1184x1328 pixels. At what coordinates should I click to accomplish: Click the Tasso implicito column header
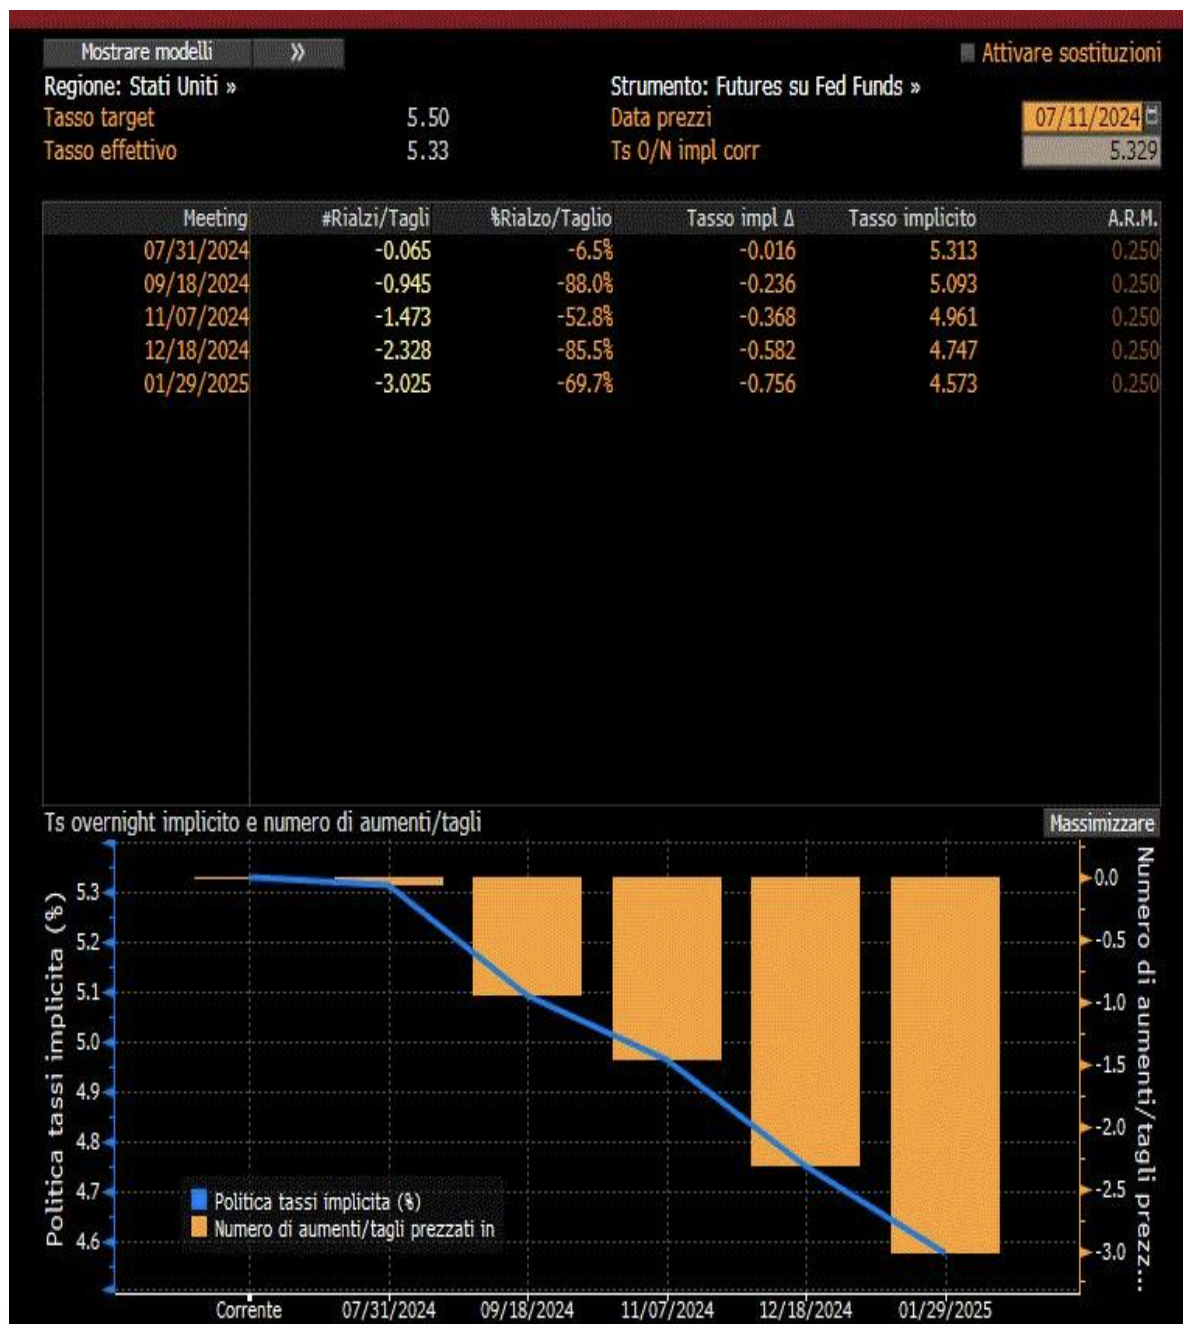click(912, 218)
